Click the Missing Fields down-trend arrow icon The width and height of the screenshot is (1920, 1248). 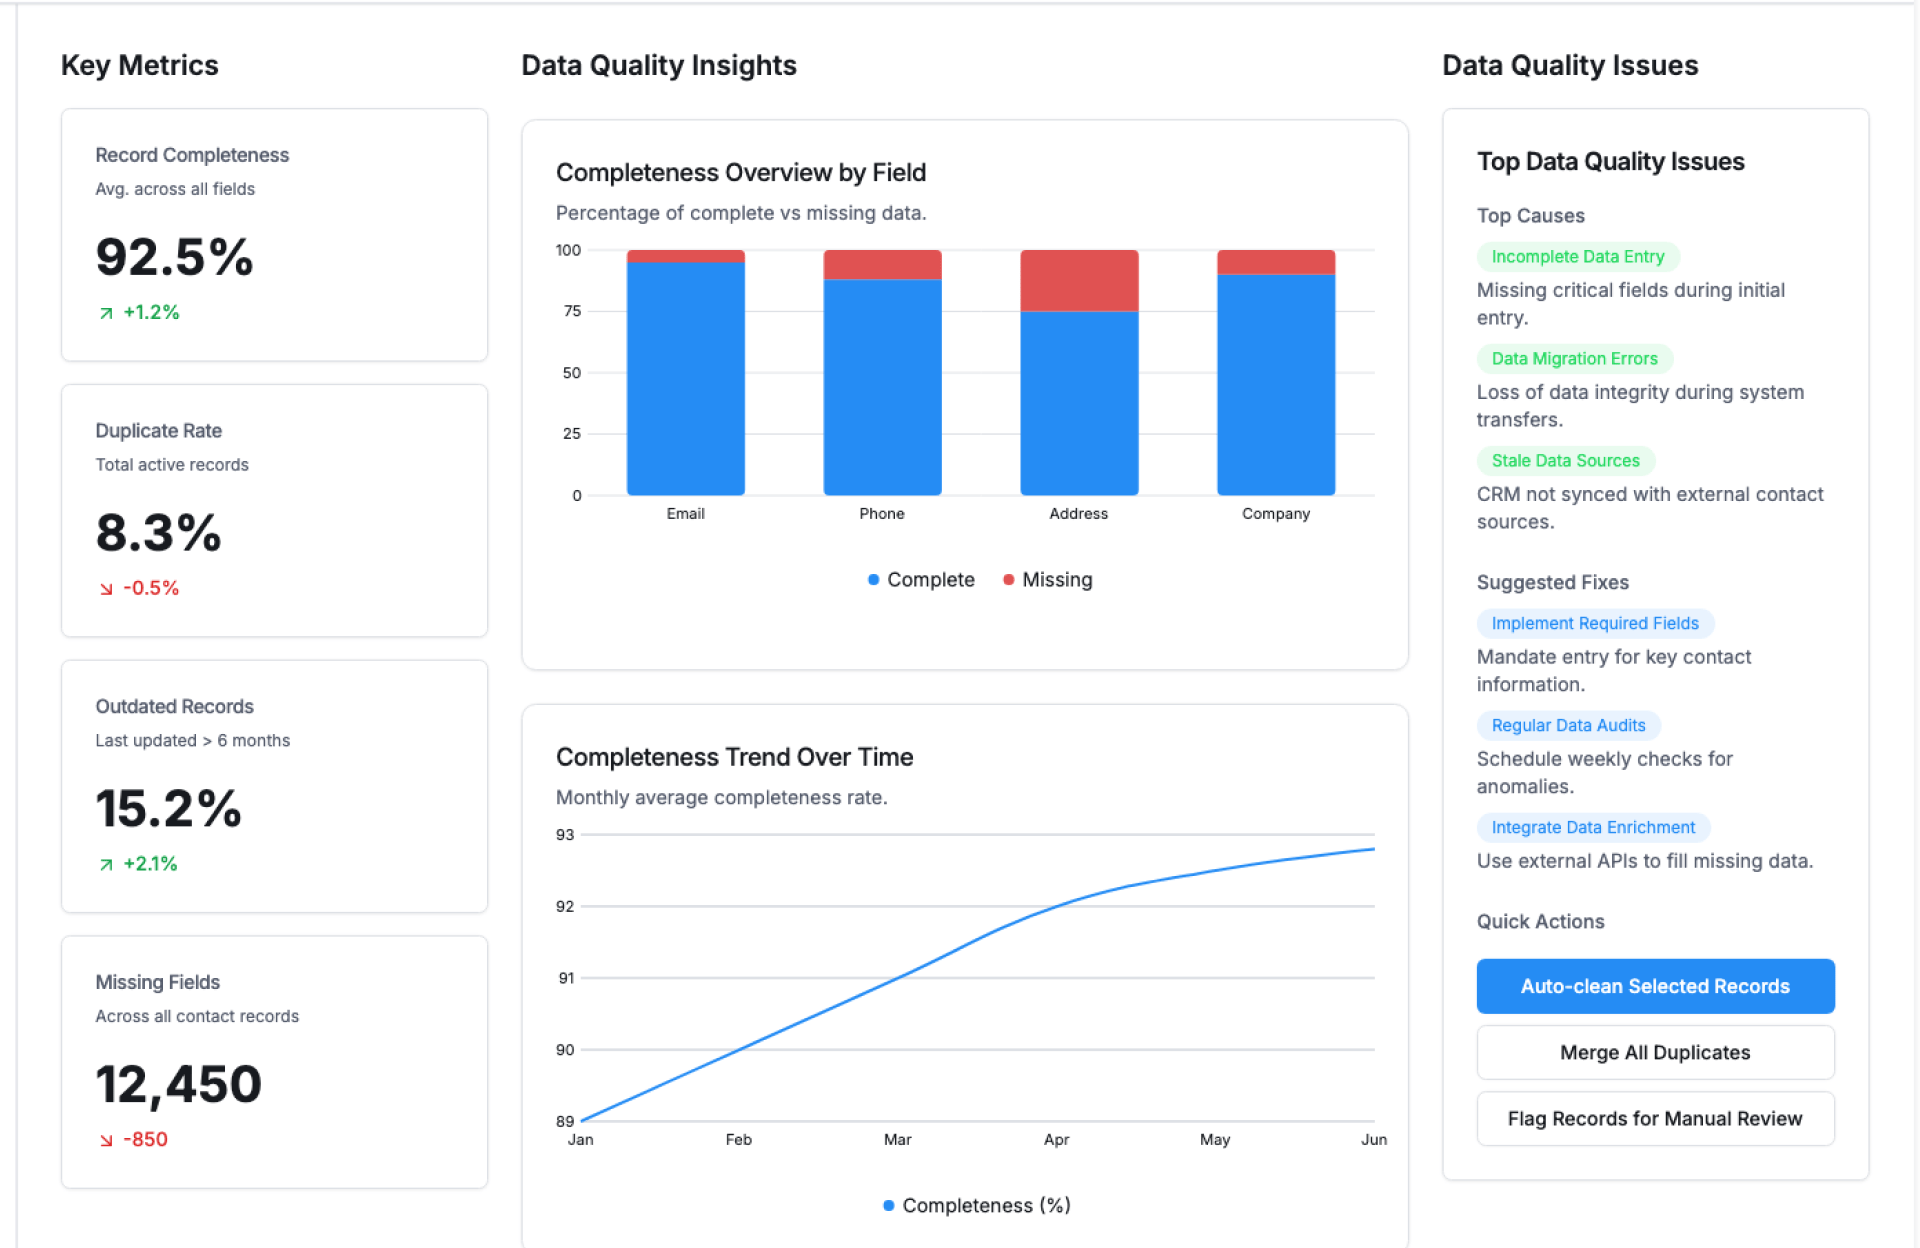(106, 1141)
